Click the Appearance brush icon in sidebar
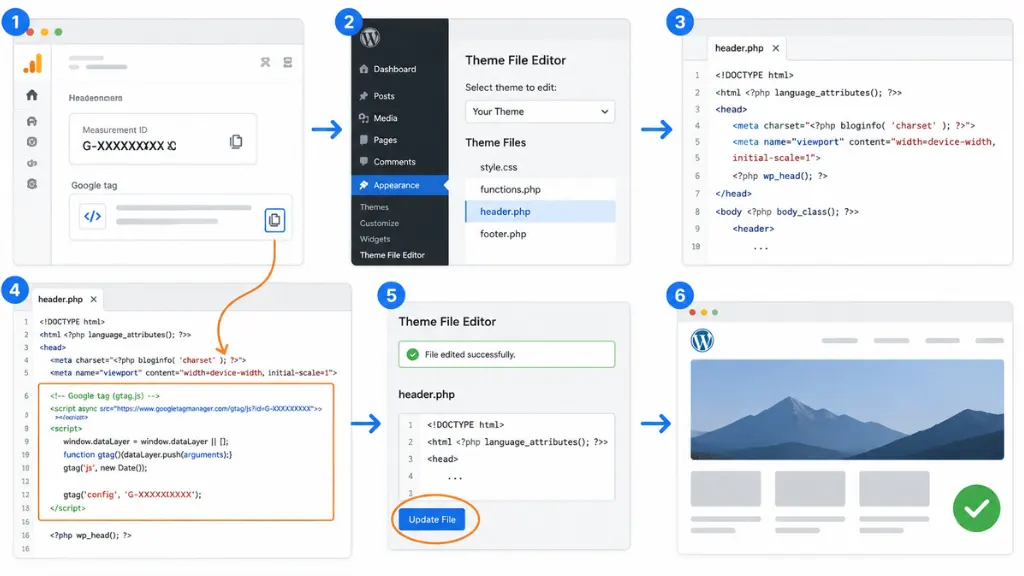The height and width of the screenshot is (576, 1024). tap(364, 185)
